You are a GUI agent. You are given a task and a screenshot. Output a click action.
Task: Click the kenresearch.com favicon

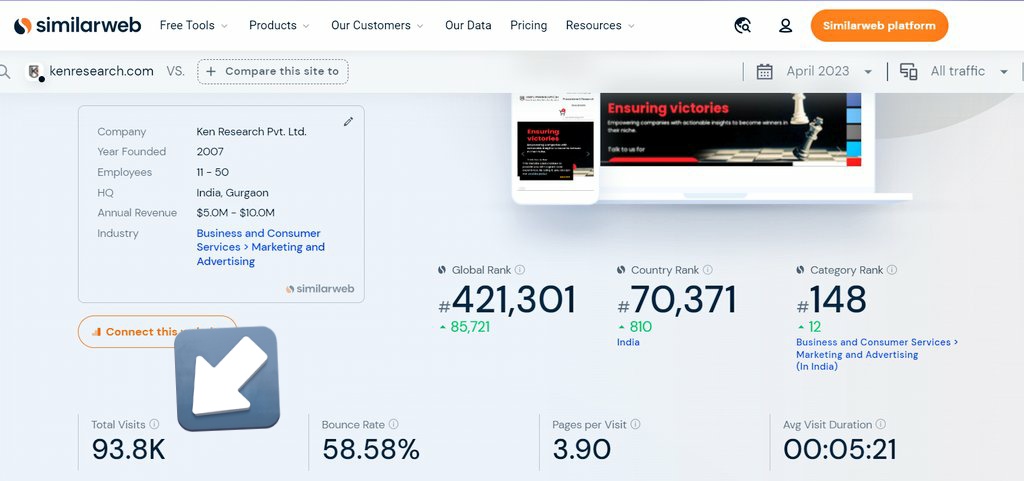(35, 71)
